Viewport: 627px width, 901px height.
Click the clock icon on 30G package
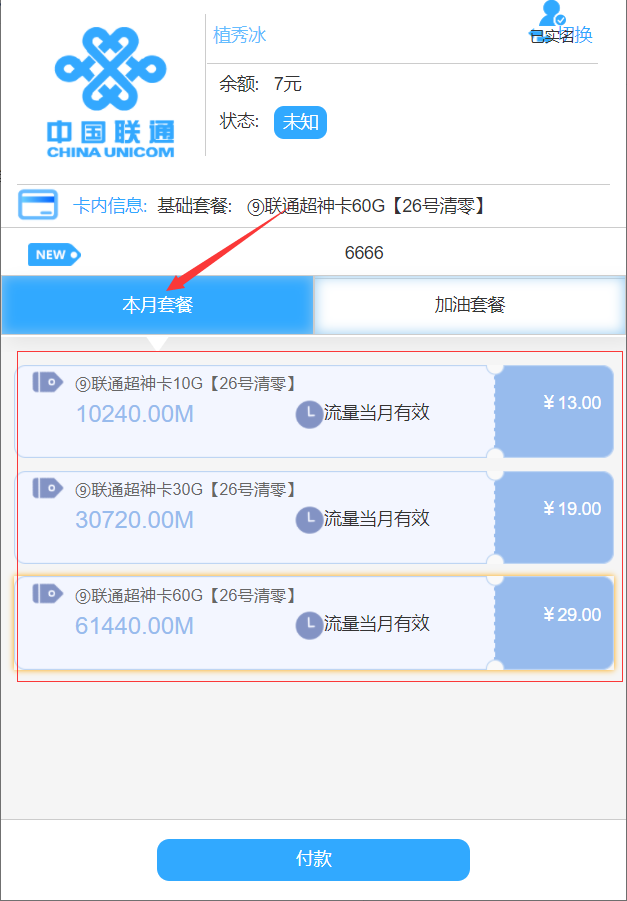click(309, 520)
